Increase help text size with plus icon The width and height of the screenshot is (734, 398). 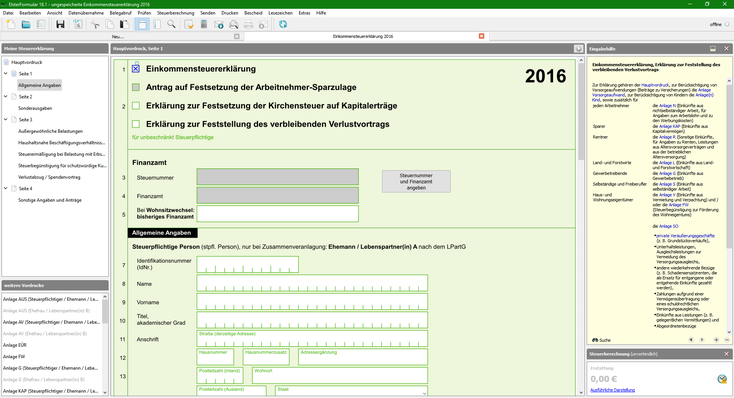716,340
